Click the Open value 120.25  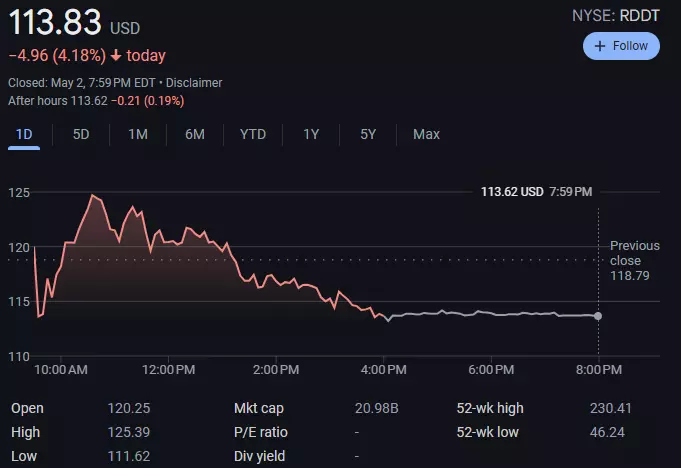129,408
